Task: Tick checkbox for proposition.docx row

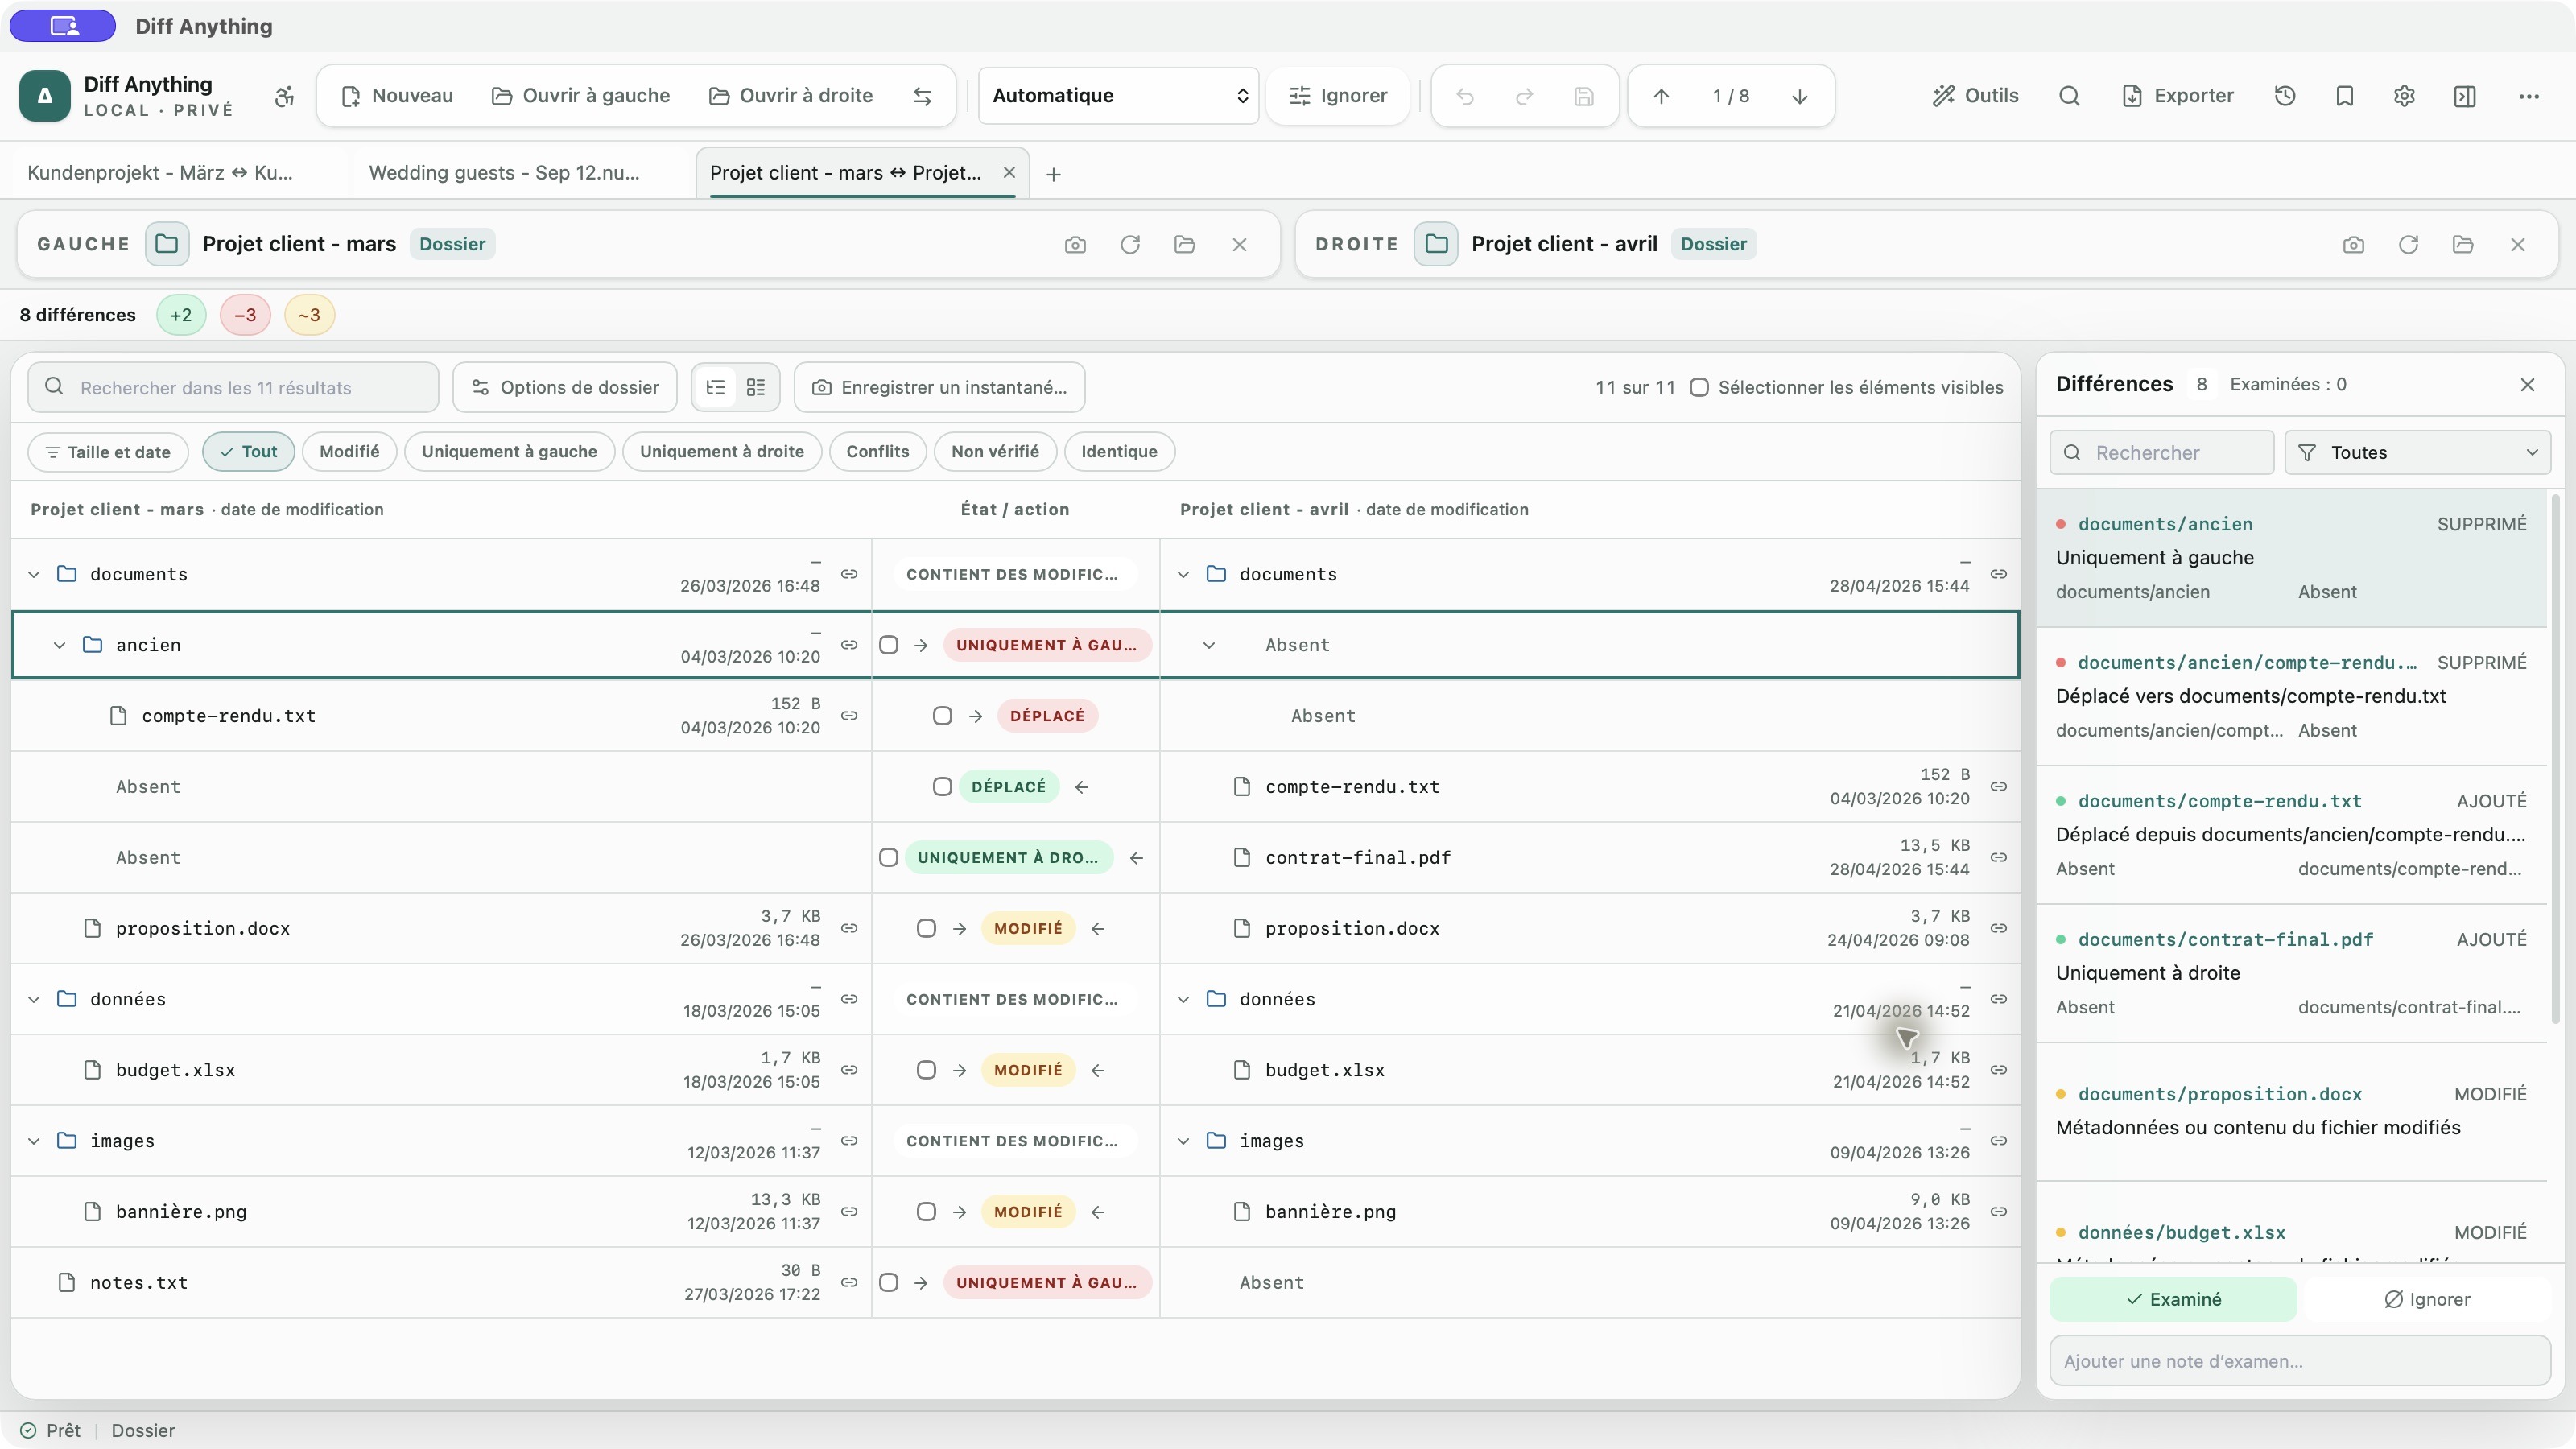Action: click(926, 929)
